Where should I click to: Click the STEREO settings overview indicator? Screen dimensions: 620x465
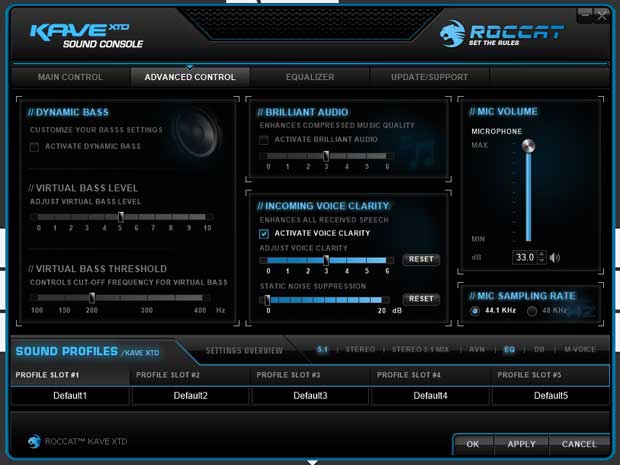coord(360,350)
